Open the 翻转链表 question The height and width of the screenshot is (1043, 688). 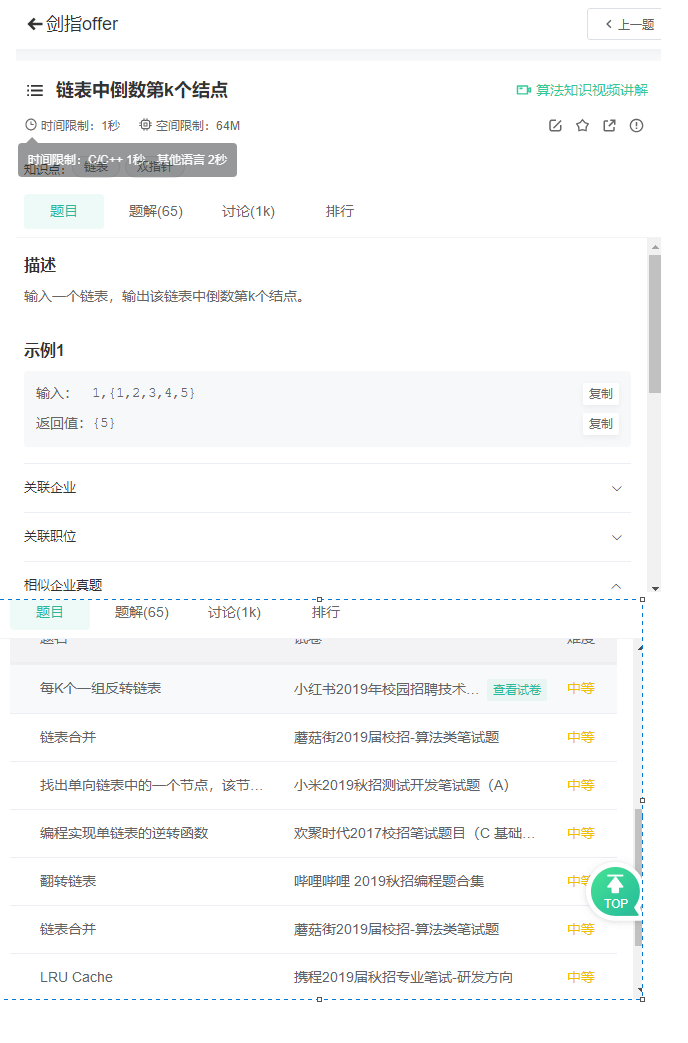pos(68,881)
